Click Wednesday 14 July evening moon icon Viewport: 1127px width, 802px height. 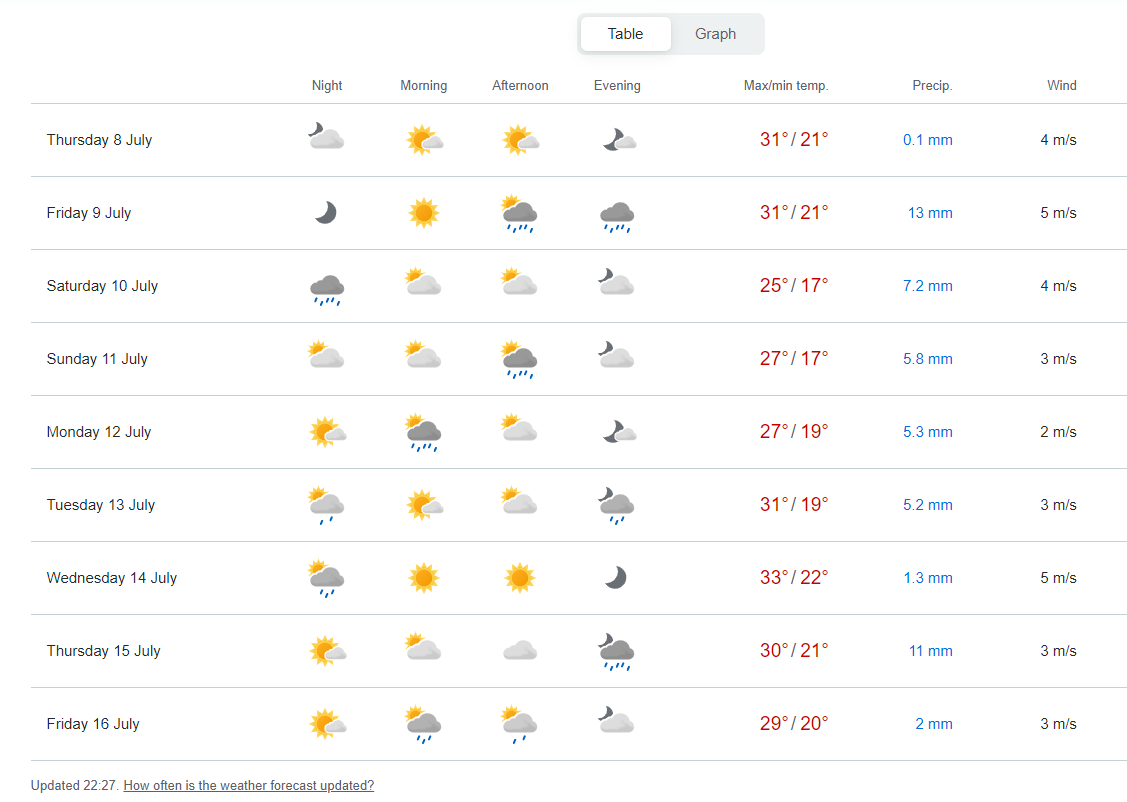[x=616, y=578]
